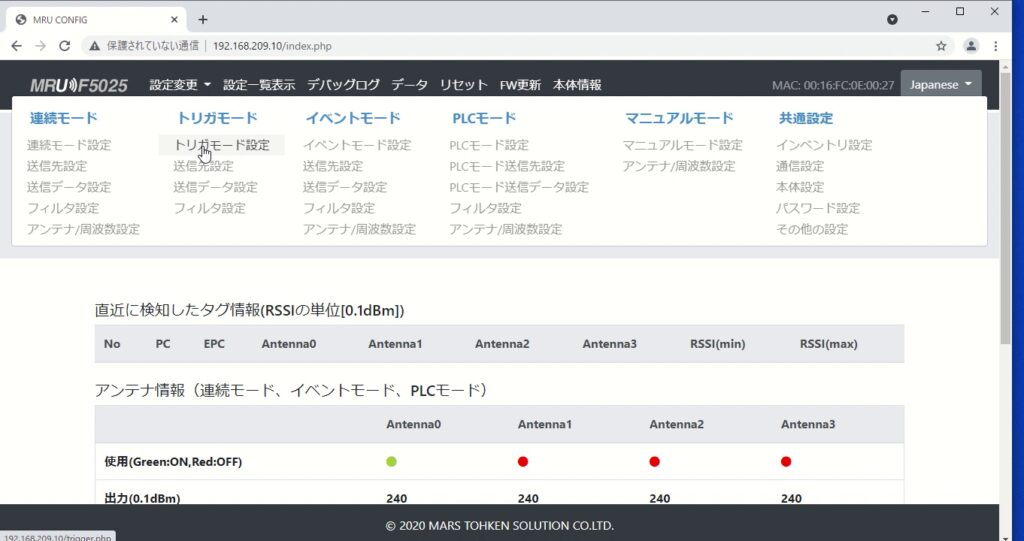
Task: Click the MAC address text in navbar
Action: coord(833,85)
